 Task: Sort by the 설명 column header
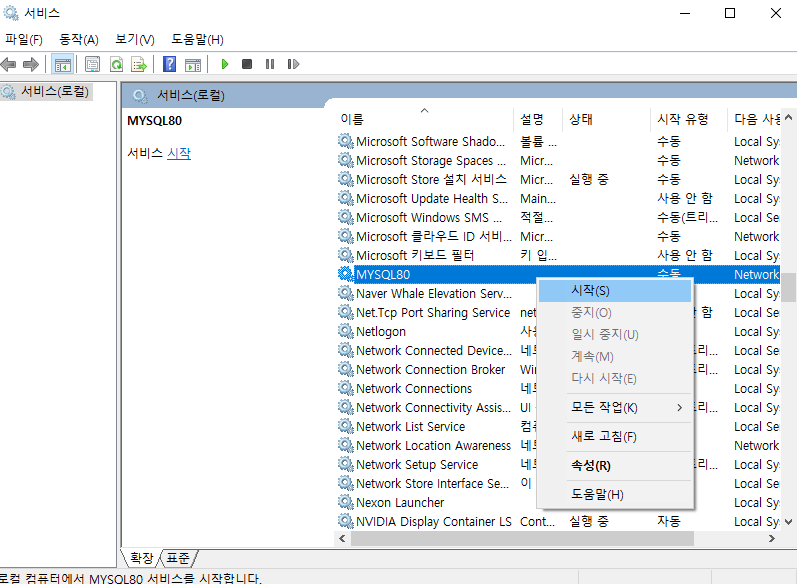[538, 119]
